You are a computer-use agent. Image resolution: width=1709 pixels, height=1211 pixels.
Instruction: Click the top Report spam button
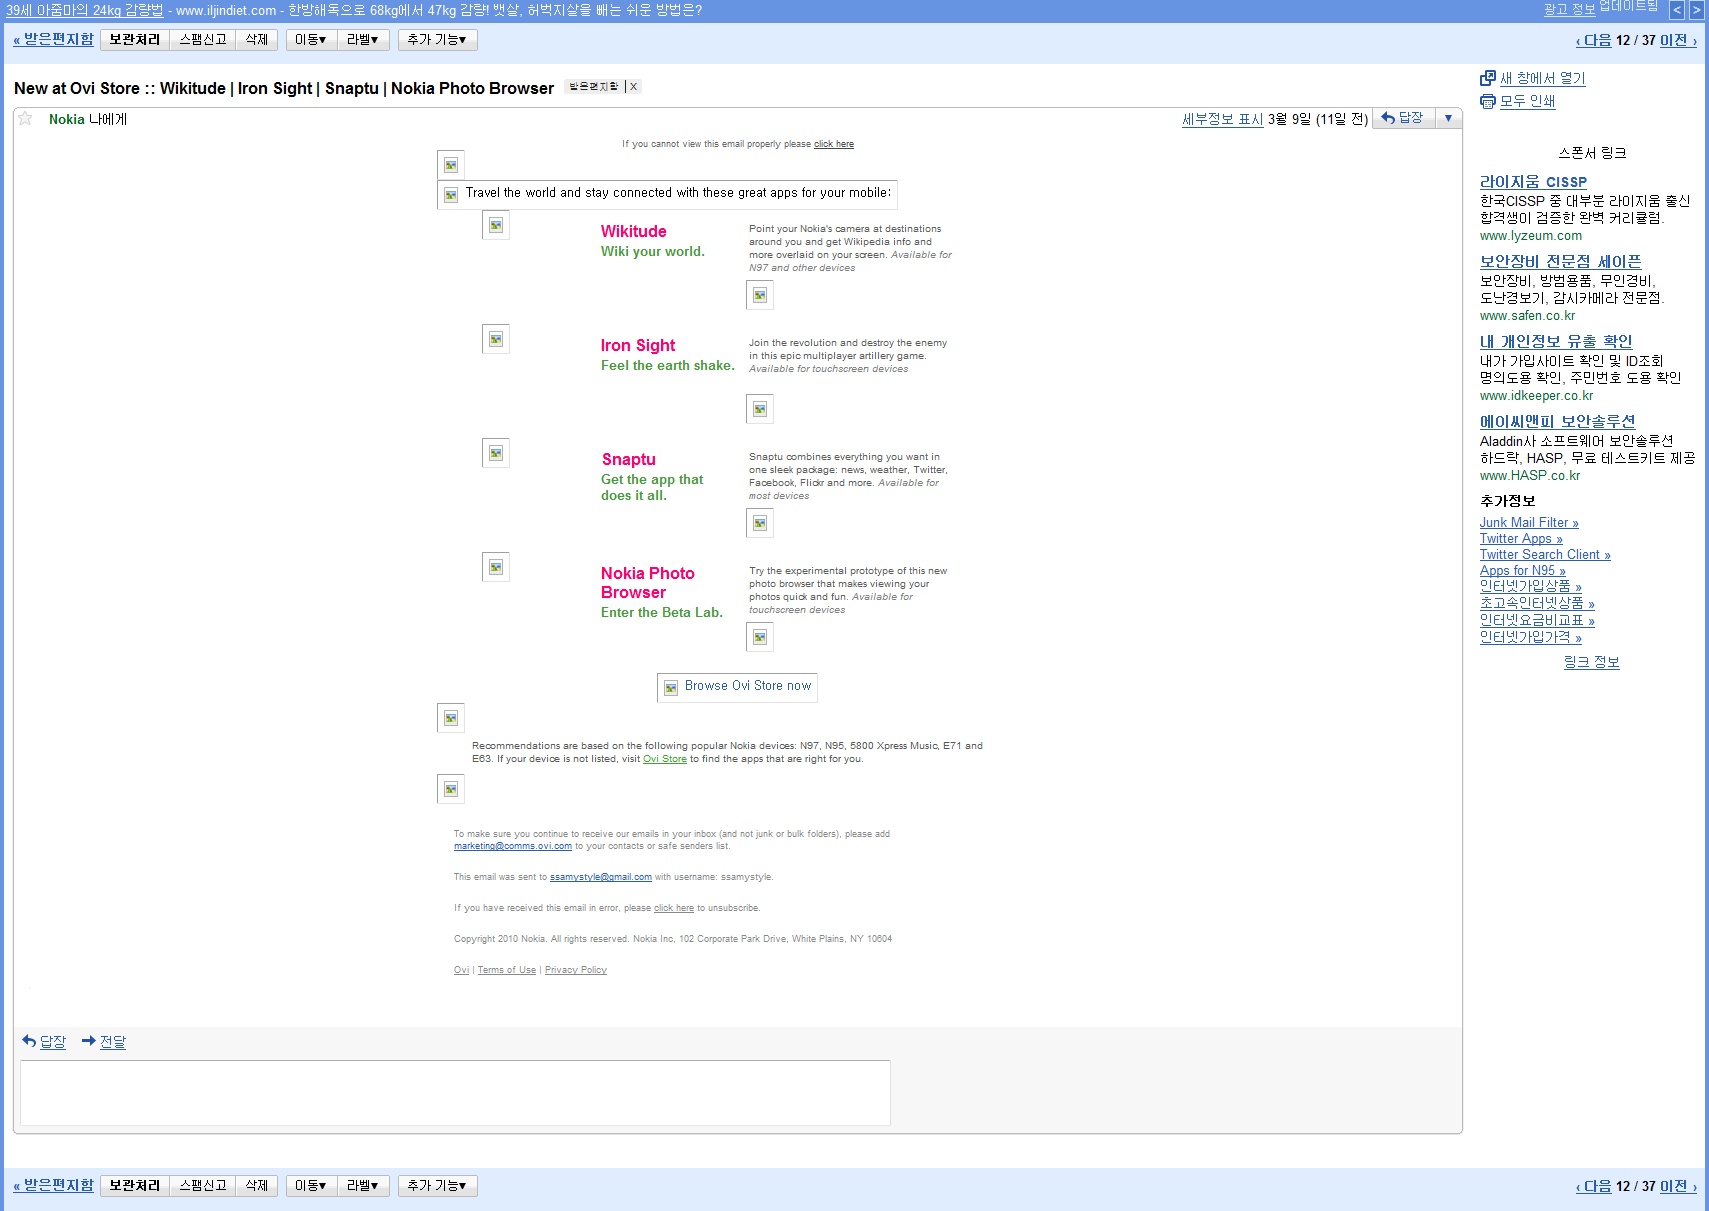[203, 40]
